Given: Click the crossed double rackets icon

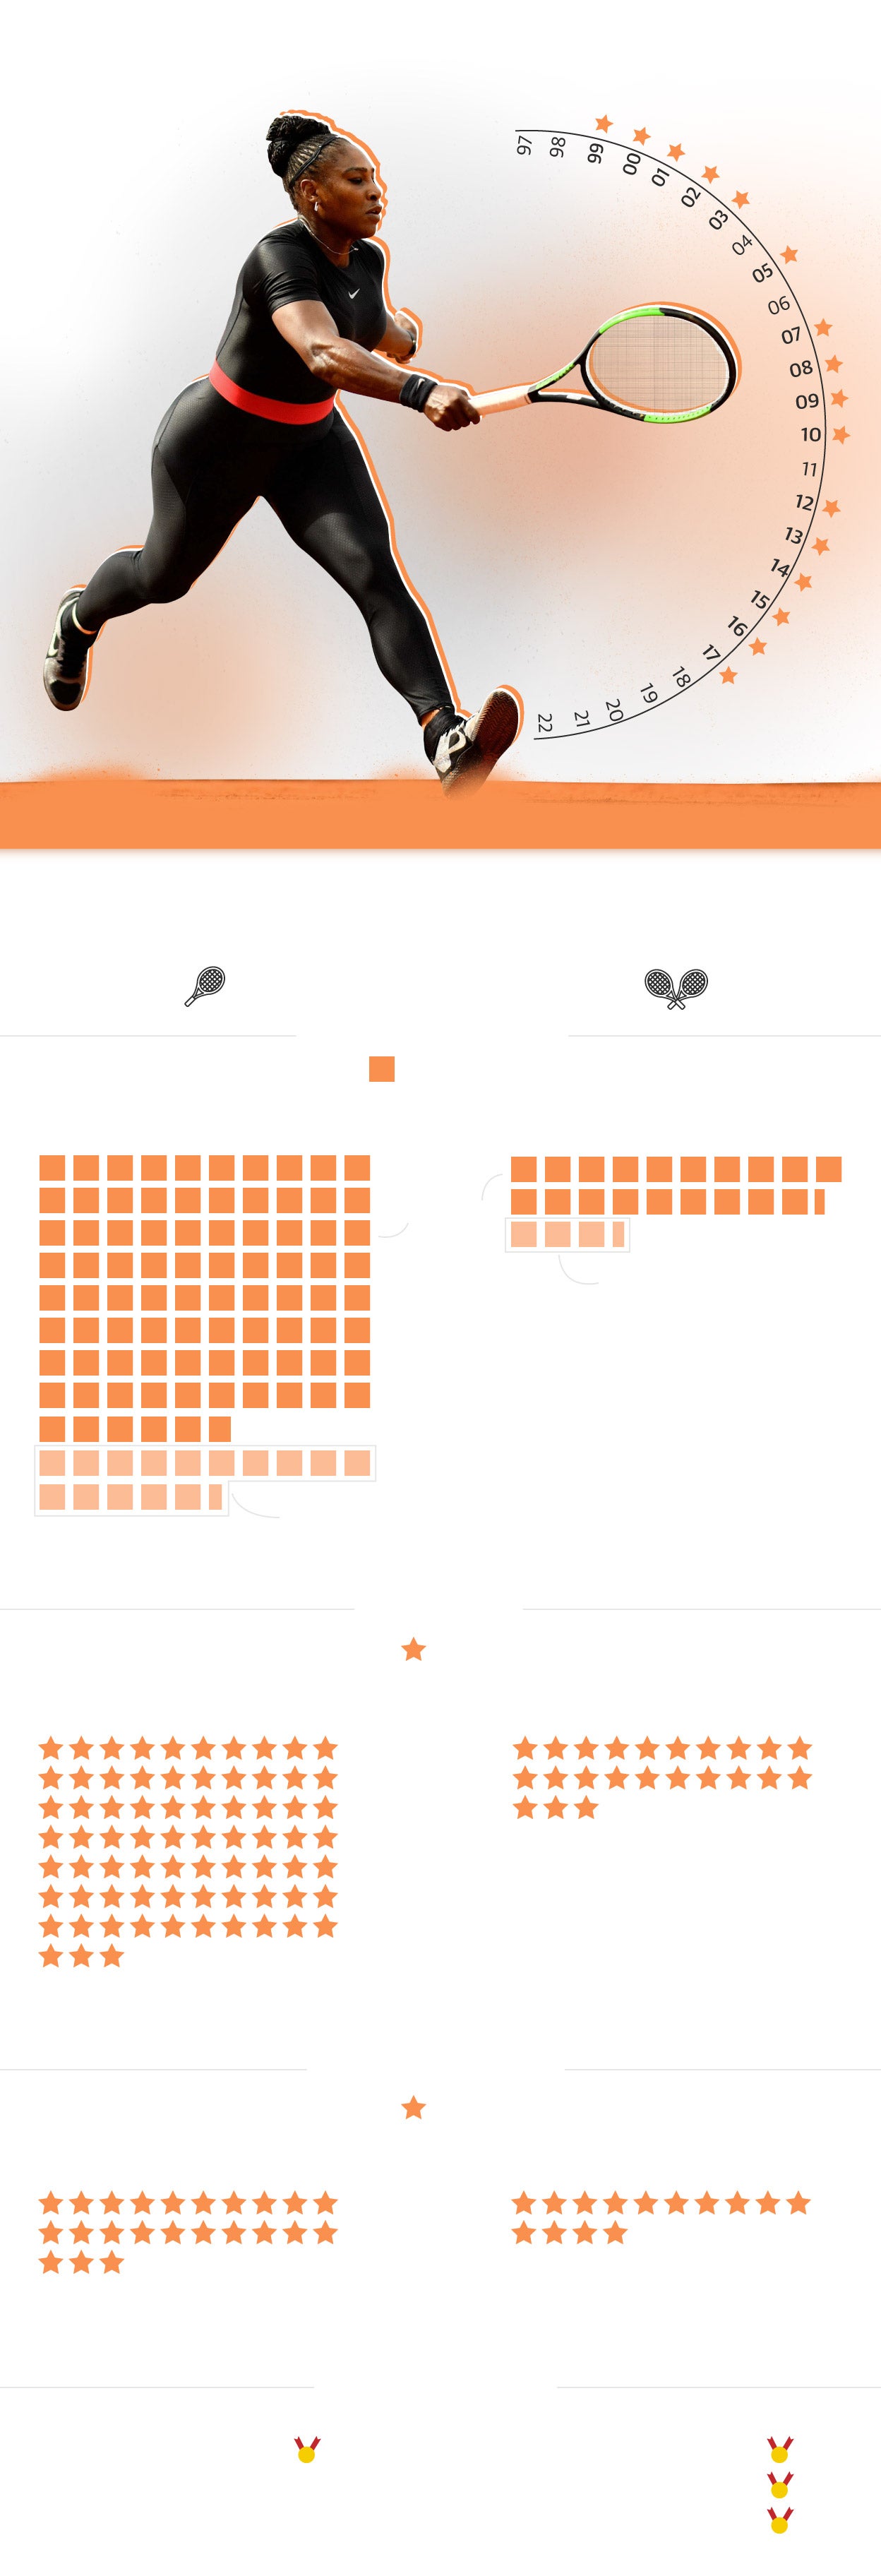Looking at the screenshot, I should pos(676,987).
